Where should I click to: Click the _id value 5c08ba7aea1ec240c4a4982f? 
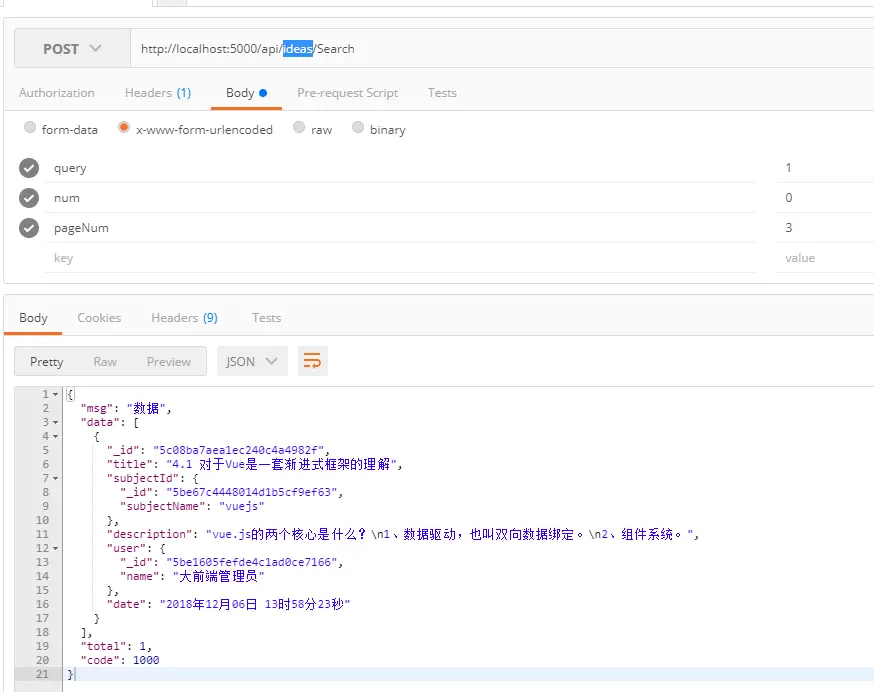pos(238,450)
